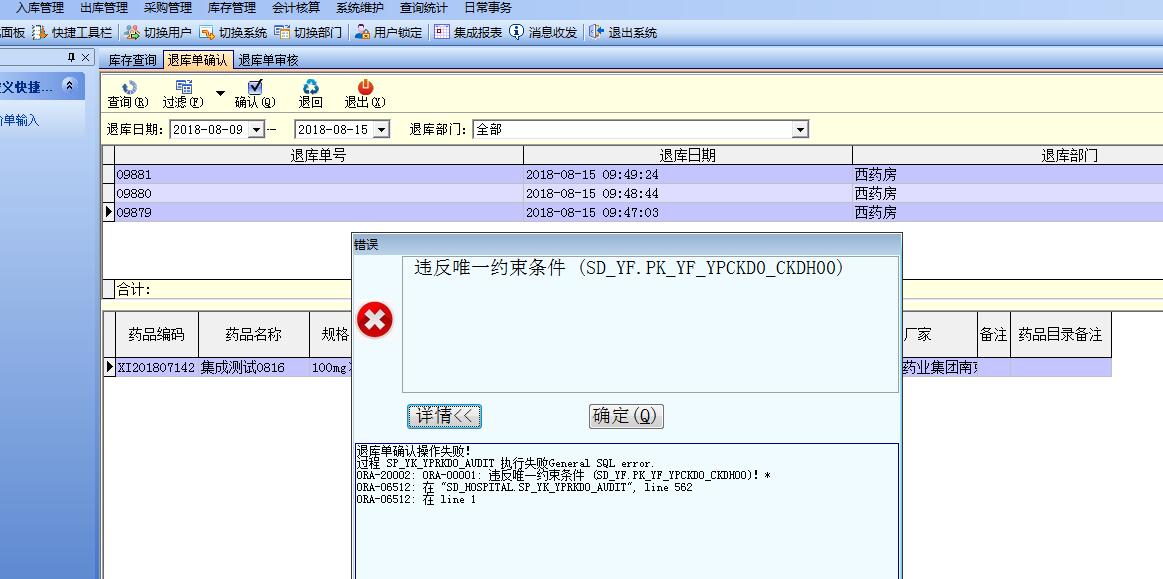Open 消息收发 from the toolbar
Screen dimensions: 1163x579
tap(544, 33)
